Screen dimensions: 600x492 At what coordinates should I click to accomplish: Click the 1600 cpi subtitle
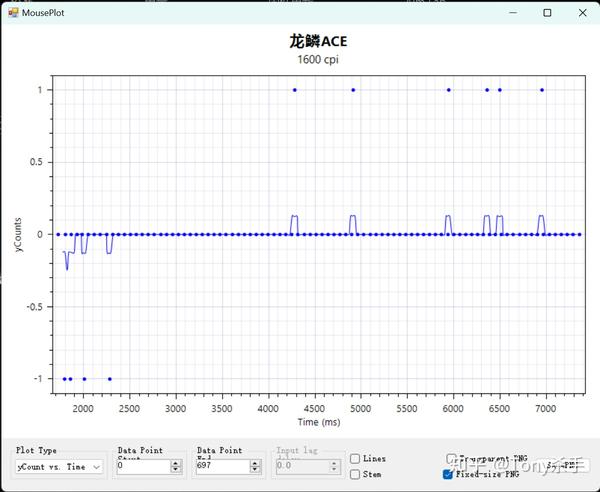pyautogui.click(x=318, y=60)
